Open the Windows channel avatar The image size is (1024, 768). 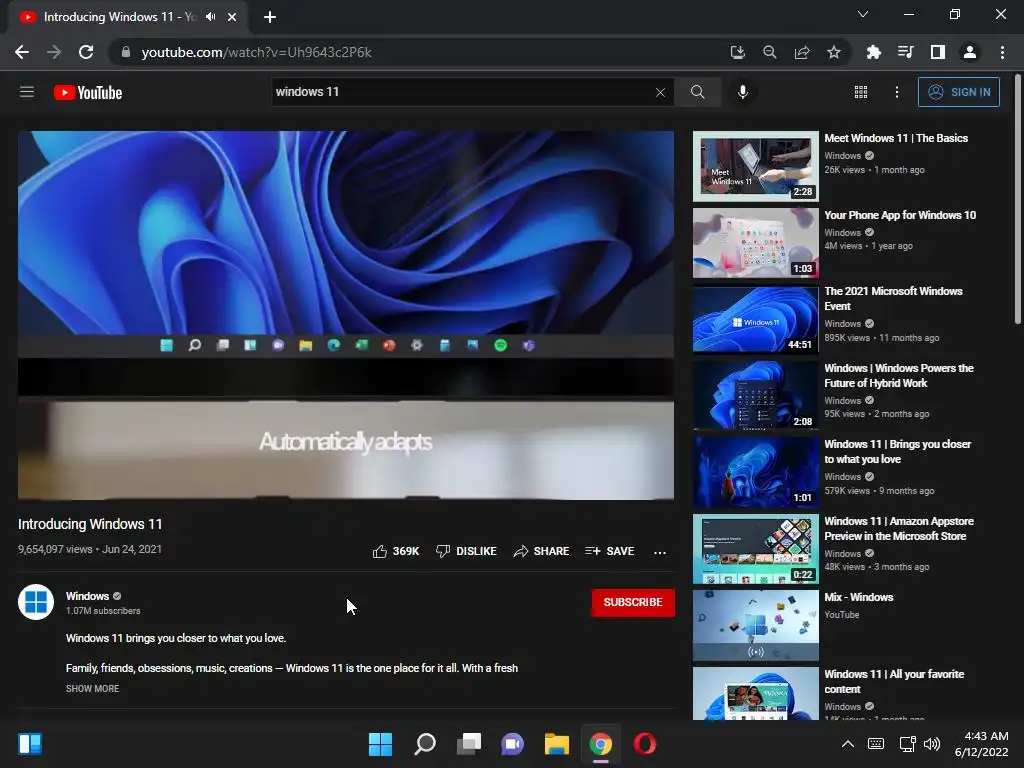pyautogui.click(x=36, y=601)
